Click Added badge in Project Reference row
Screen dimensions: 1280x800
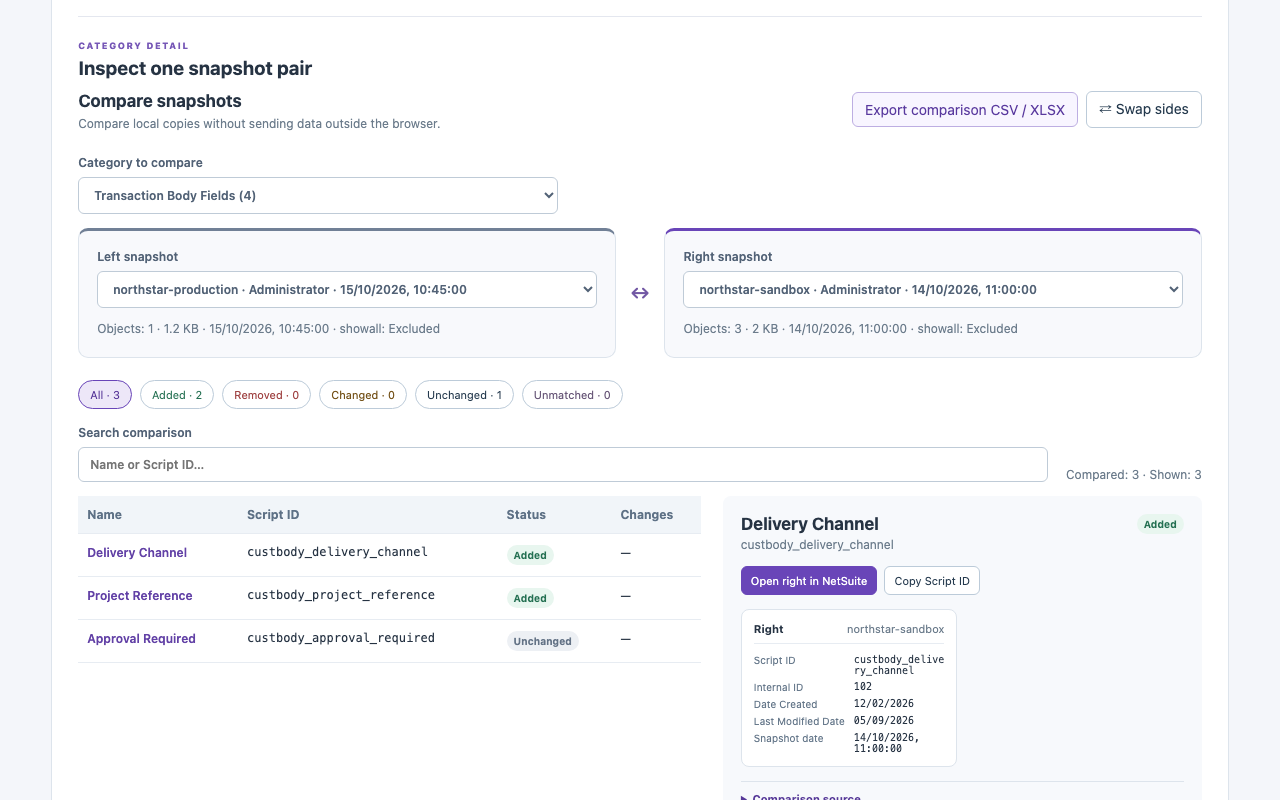coord(530,598)
